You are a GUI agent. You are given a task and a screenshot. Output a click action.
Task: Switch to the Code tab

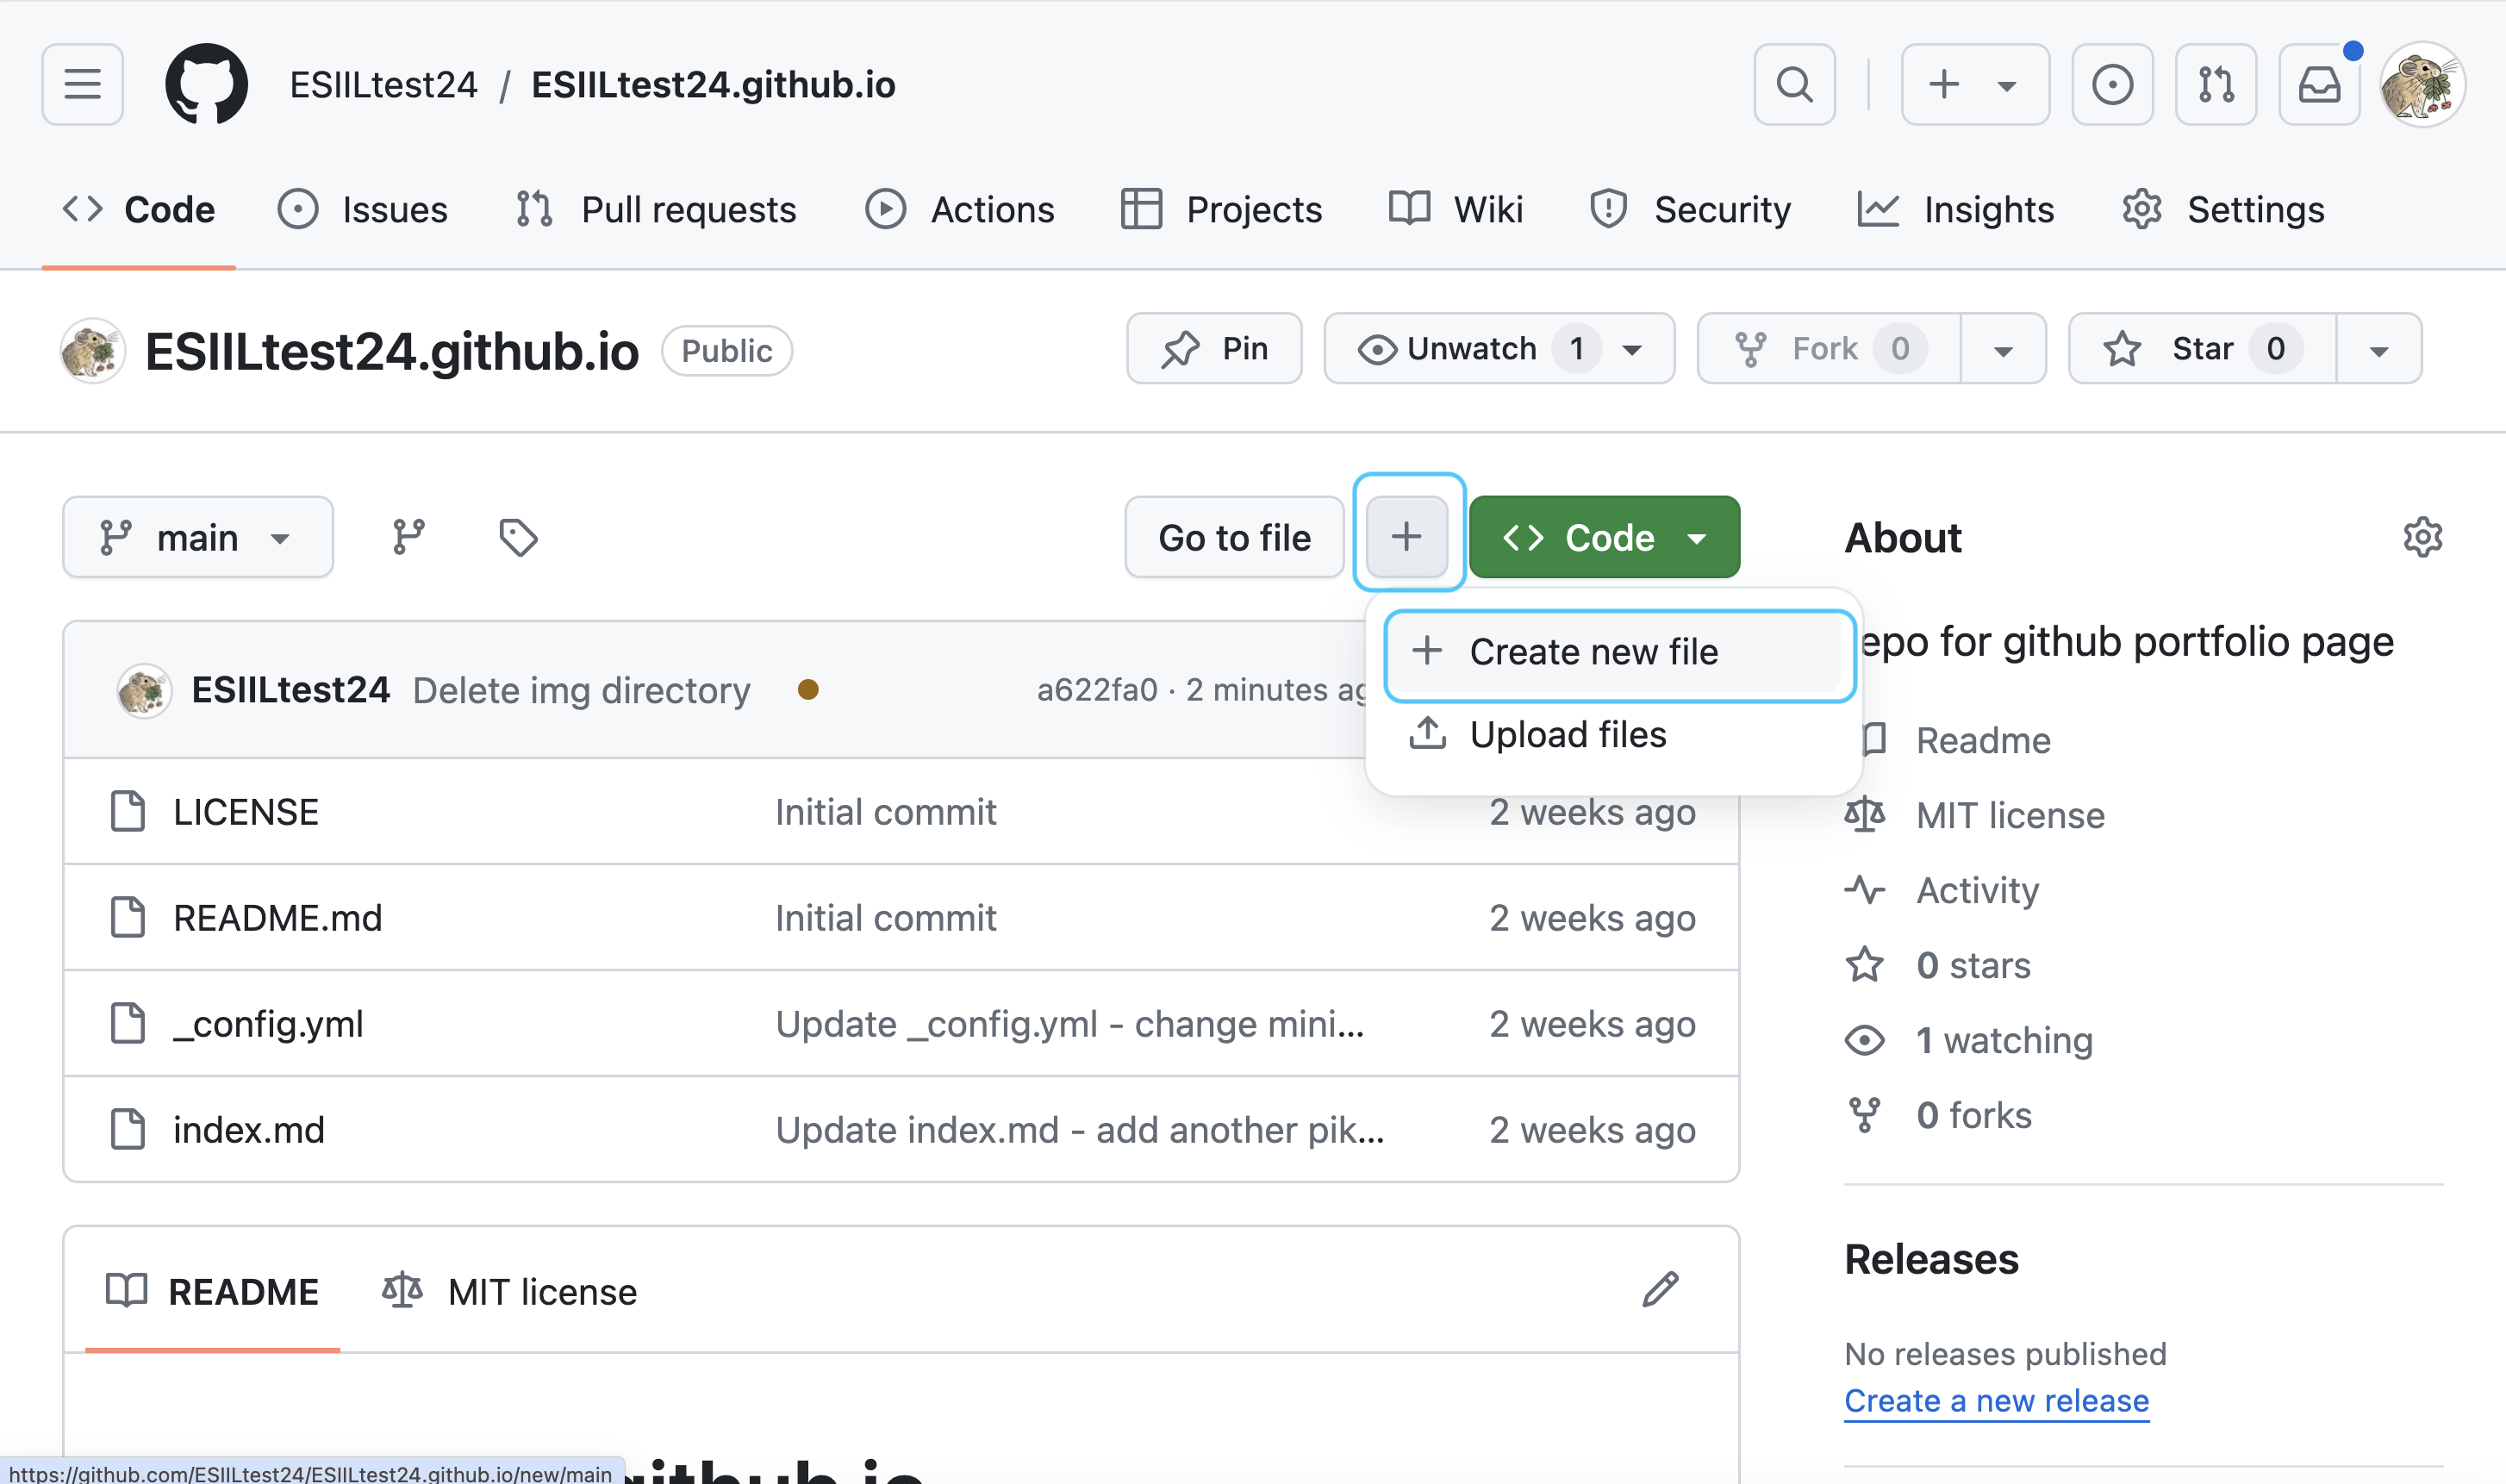click(139, 210)
